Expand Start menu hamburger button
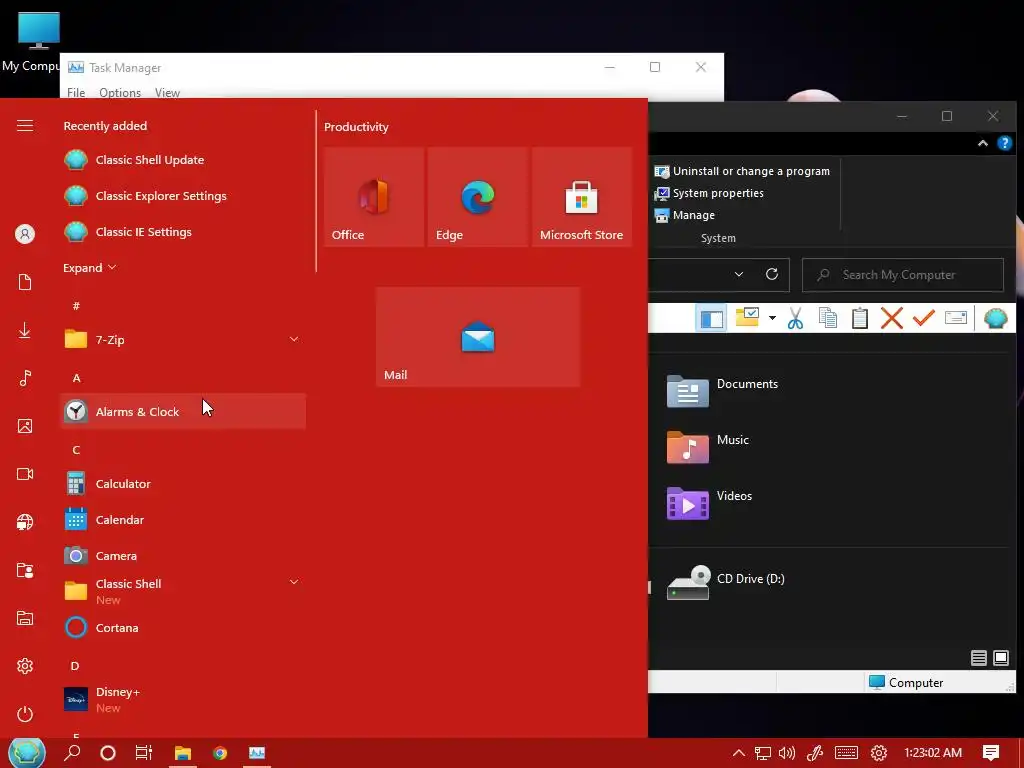The image size is (1024, 768). 25,125
